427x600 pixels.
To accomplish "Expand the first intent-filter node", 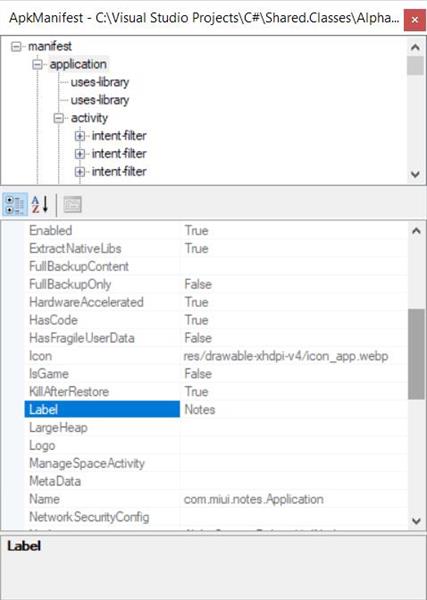I will (80, 136).
